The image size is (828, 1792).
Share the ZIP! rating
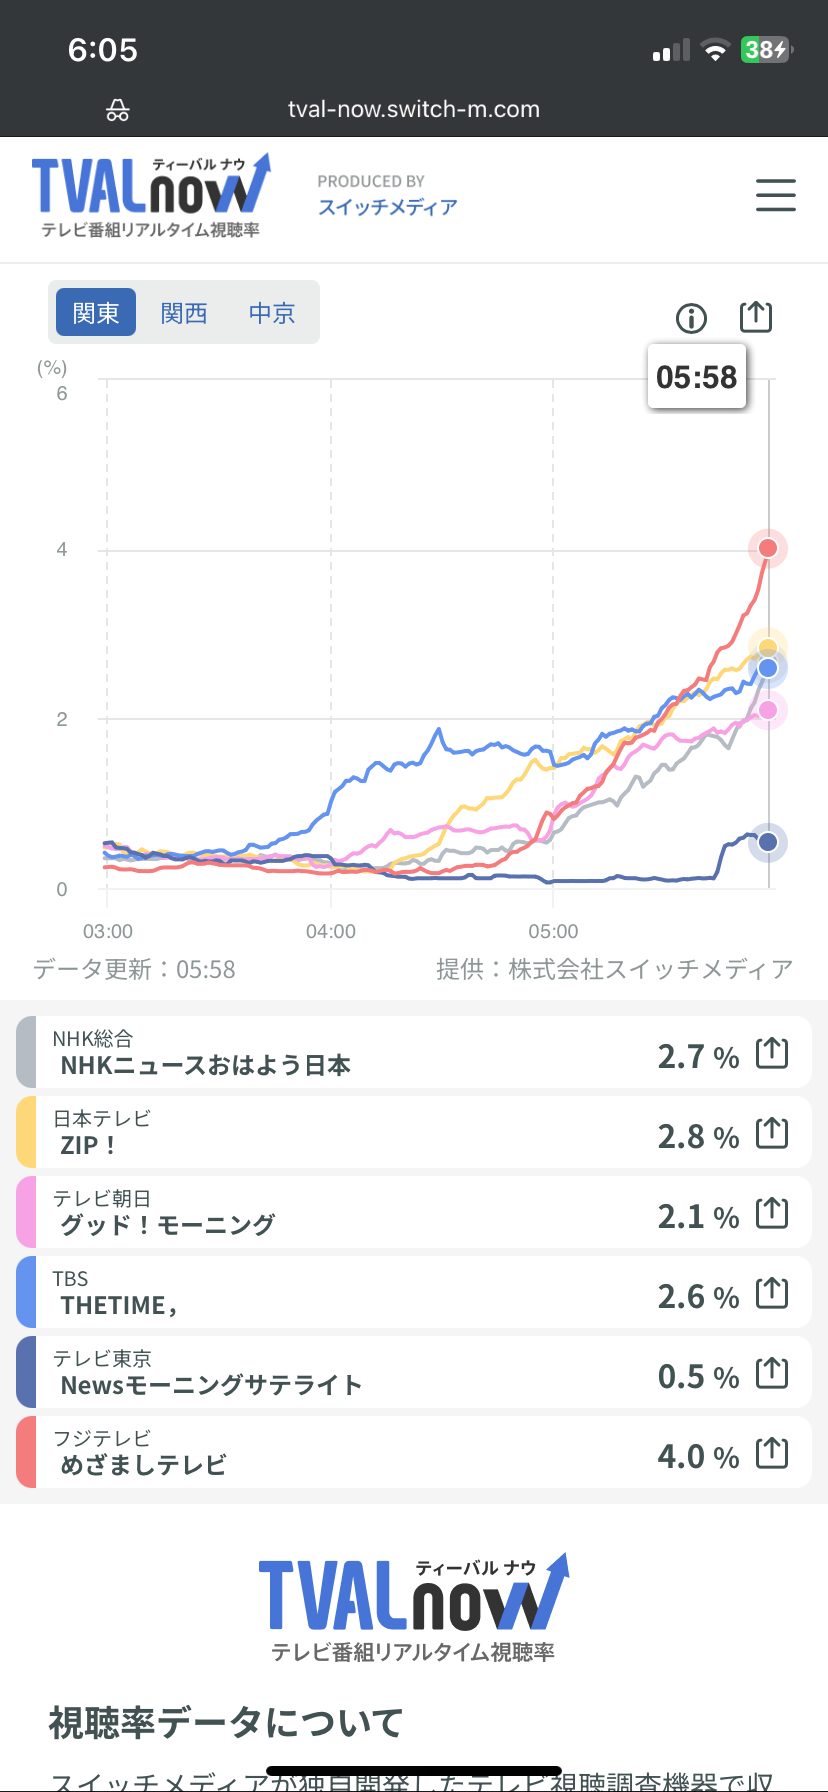click(x=772, y=1133)
